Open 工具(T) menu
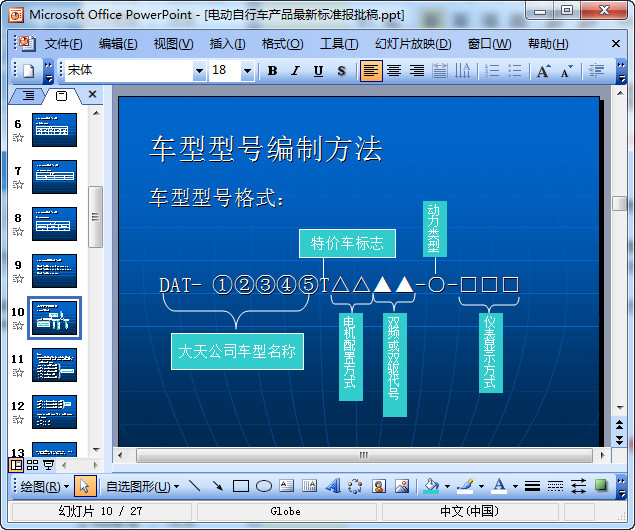This screenshot has height=530, width=635. coord(339,44)
